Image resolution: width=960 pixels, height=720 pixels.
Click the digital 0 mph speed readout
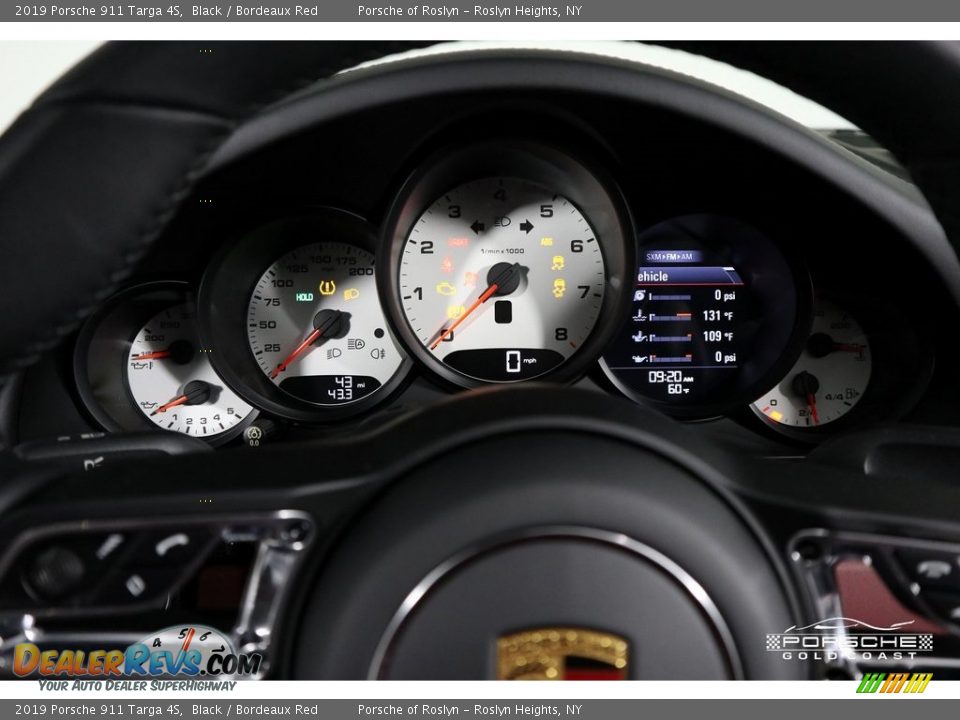[513, 362]
